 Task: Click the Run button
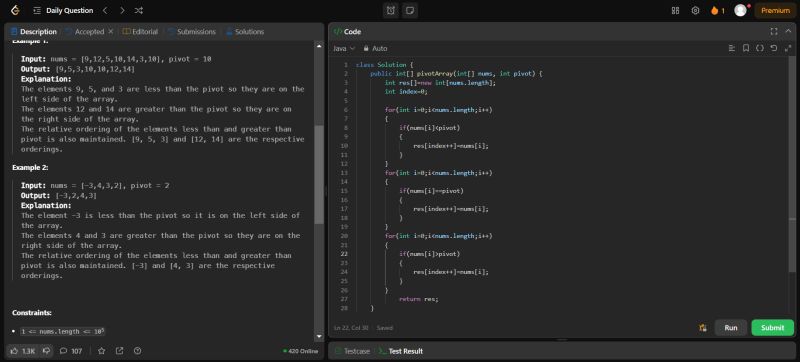pos(731,328)
